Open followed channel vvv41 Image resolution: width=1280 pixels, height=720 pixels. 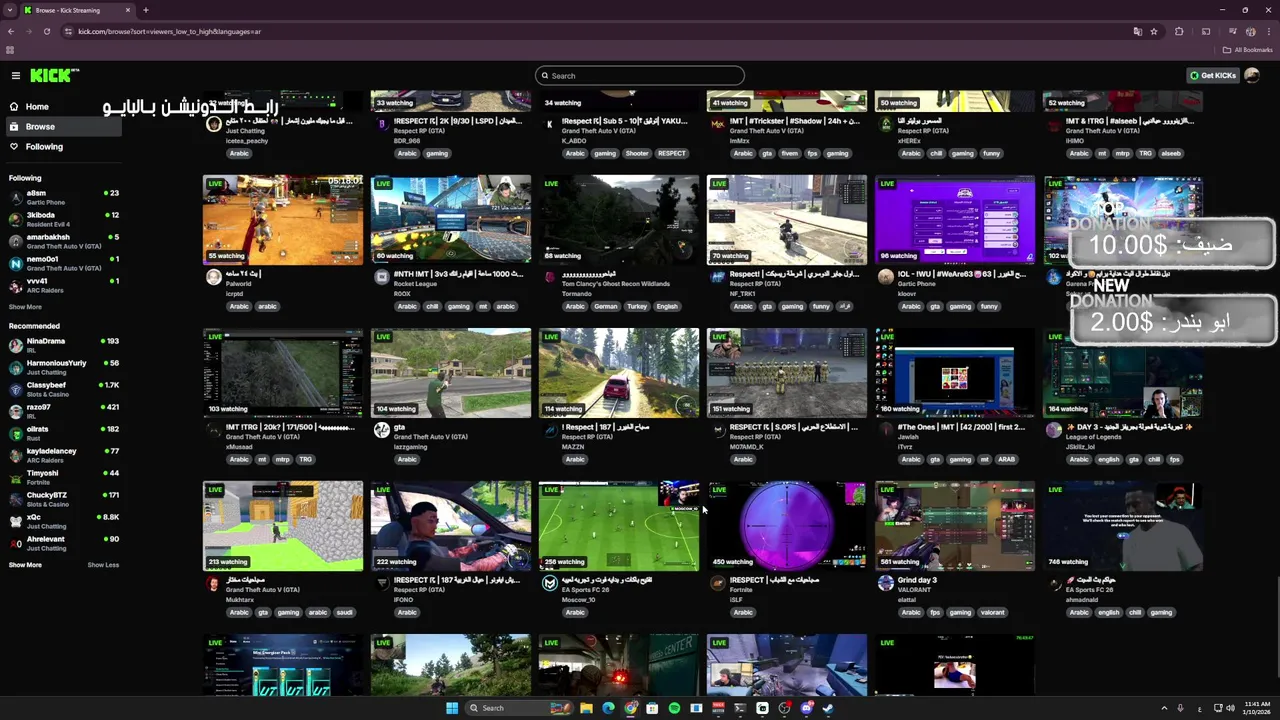63,285
